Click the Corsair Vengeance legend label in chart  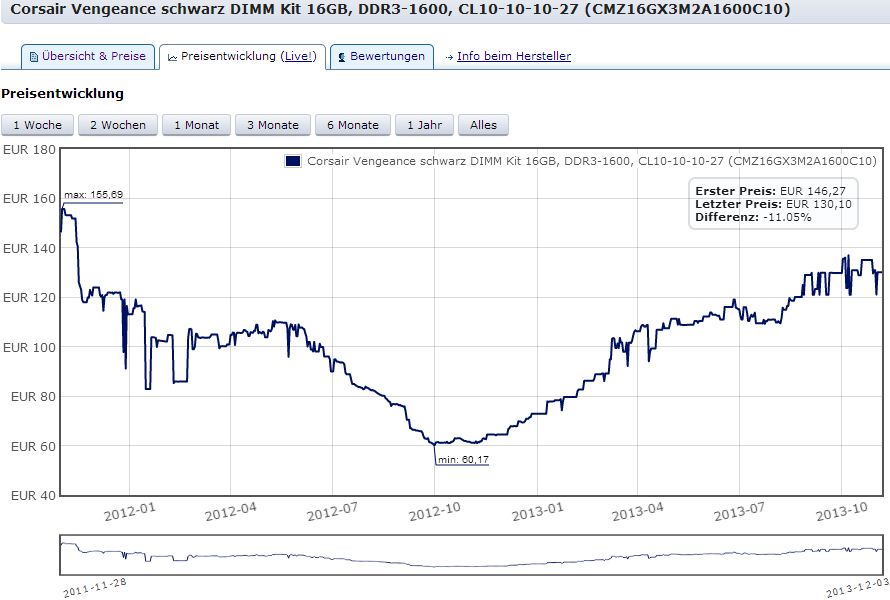point(591,161)
